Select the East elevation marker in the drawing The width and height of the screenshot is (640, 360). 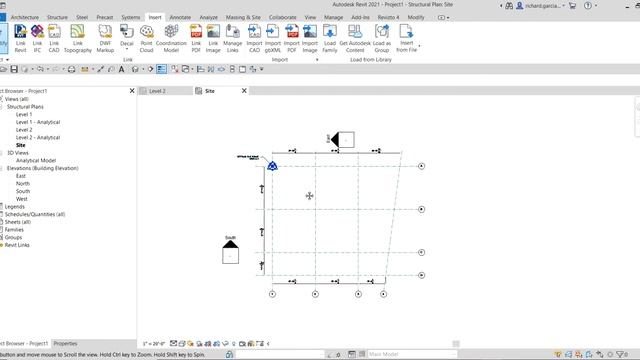coord(342,140)
